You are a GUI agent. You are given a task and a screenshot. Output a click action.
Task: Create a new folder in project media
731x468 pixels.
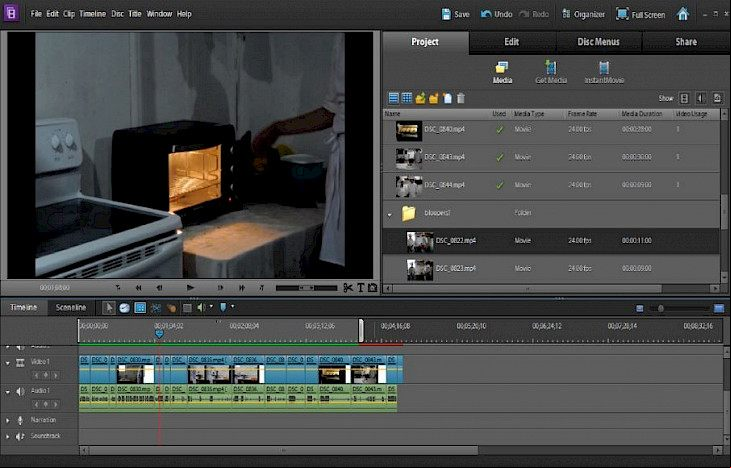[x=434, y=98]
